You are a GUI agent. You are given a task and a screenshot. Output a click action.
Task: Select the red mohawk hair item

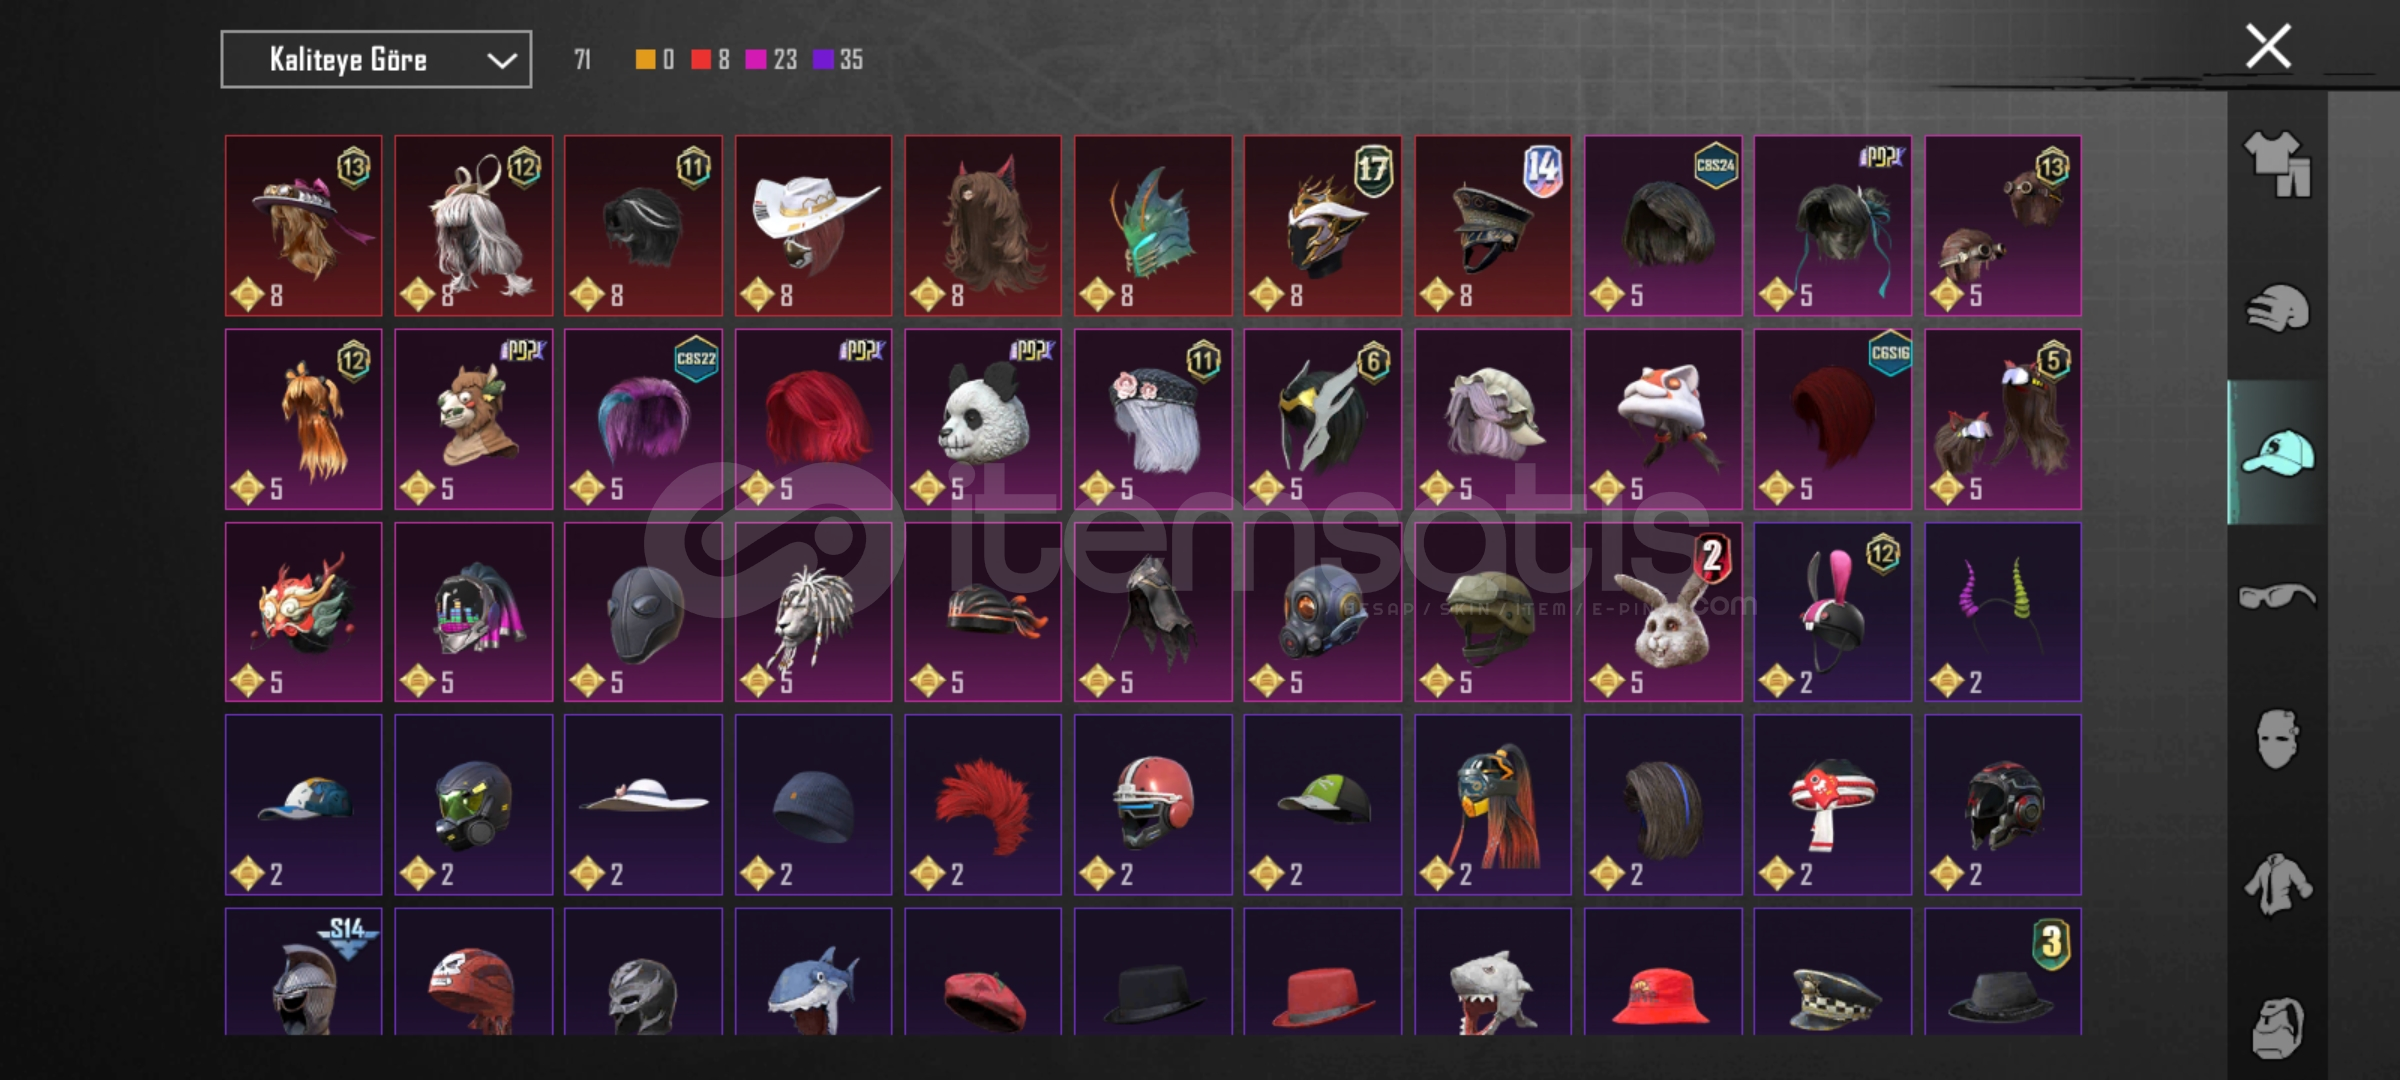(983, 805)
